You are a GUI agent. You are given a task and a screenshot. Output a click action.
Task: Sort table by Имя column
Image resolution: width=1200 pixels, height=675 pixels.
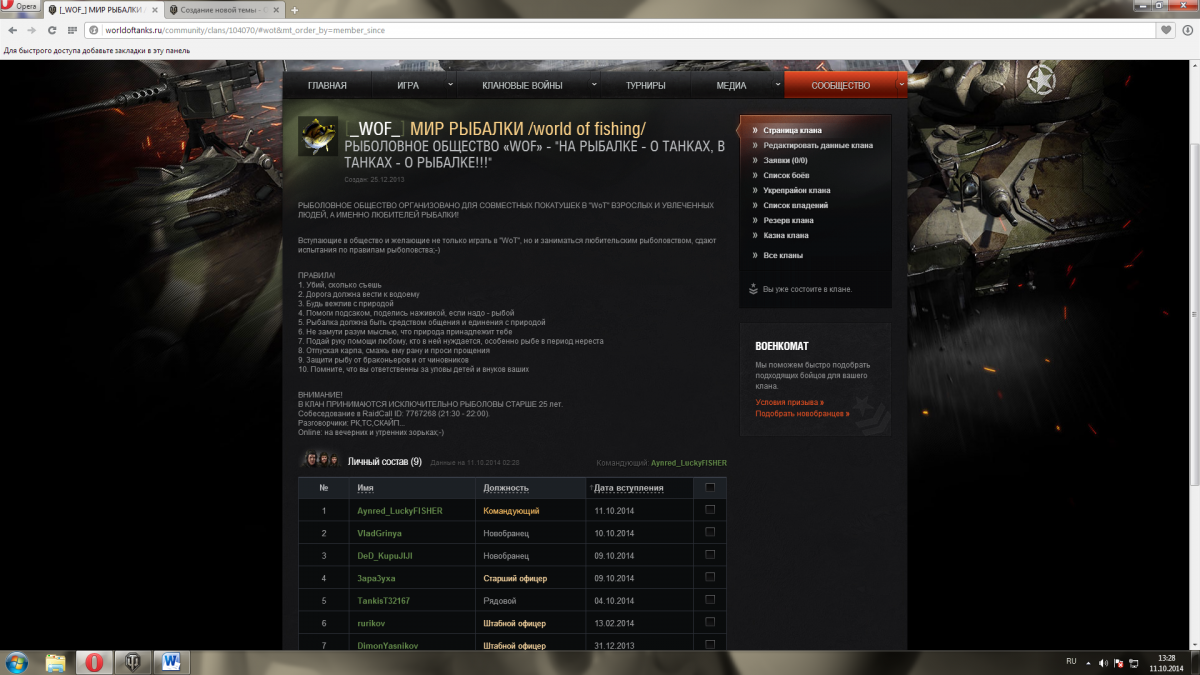pyautogui.click(x=366, y=488)
